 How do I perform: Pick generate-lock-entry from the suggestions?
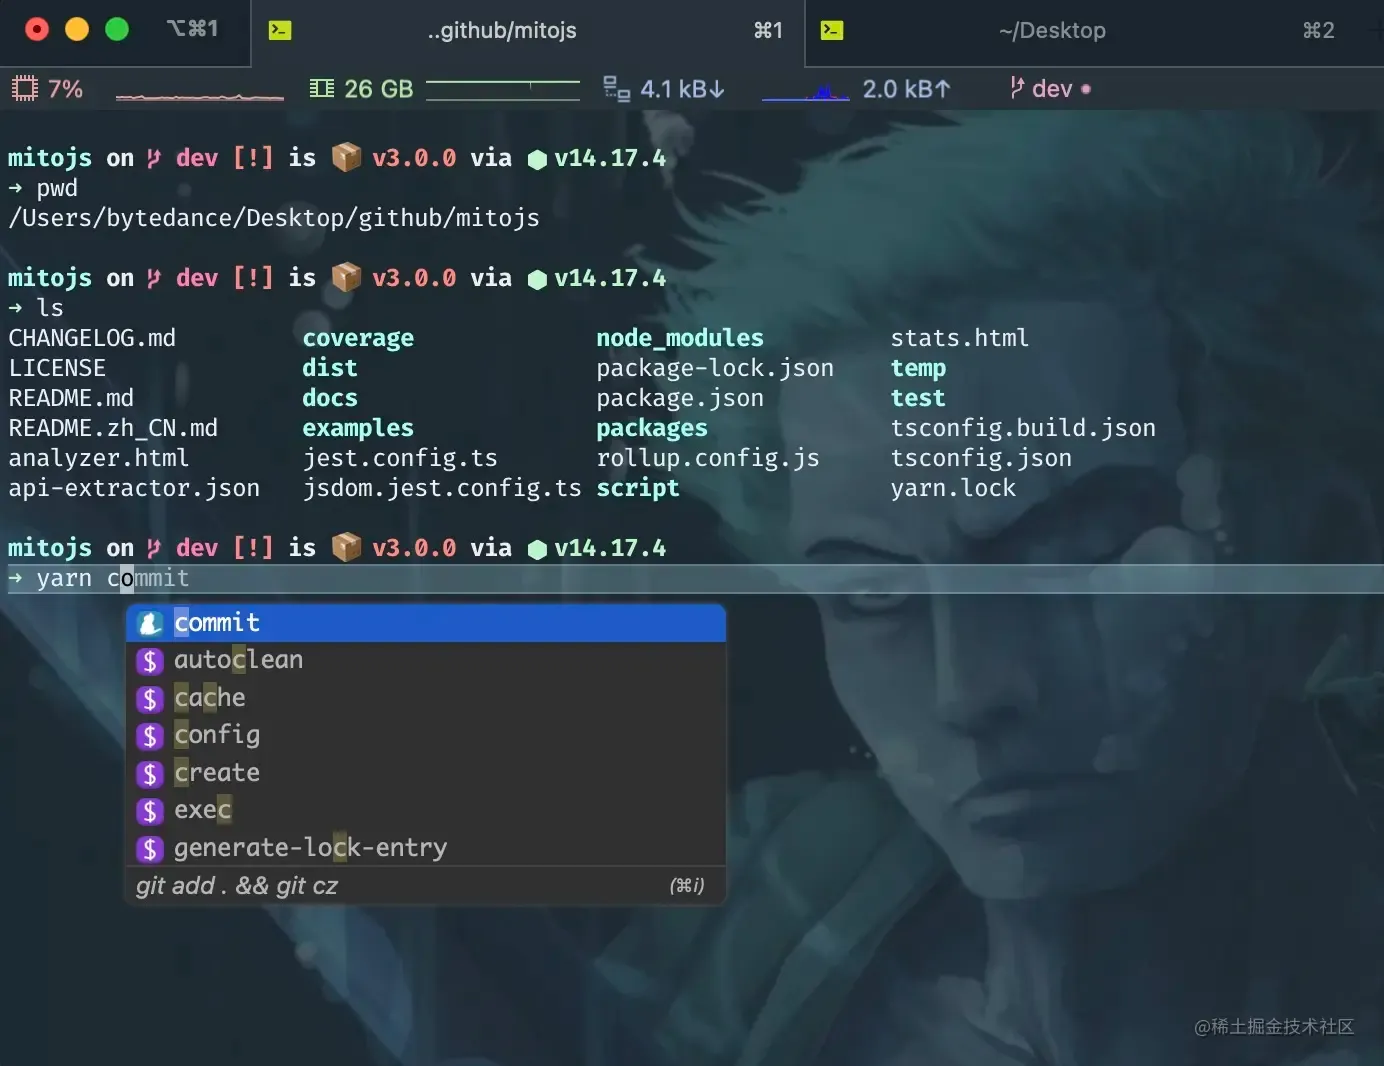[309, 847]
